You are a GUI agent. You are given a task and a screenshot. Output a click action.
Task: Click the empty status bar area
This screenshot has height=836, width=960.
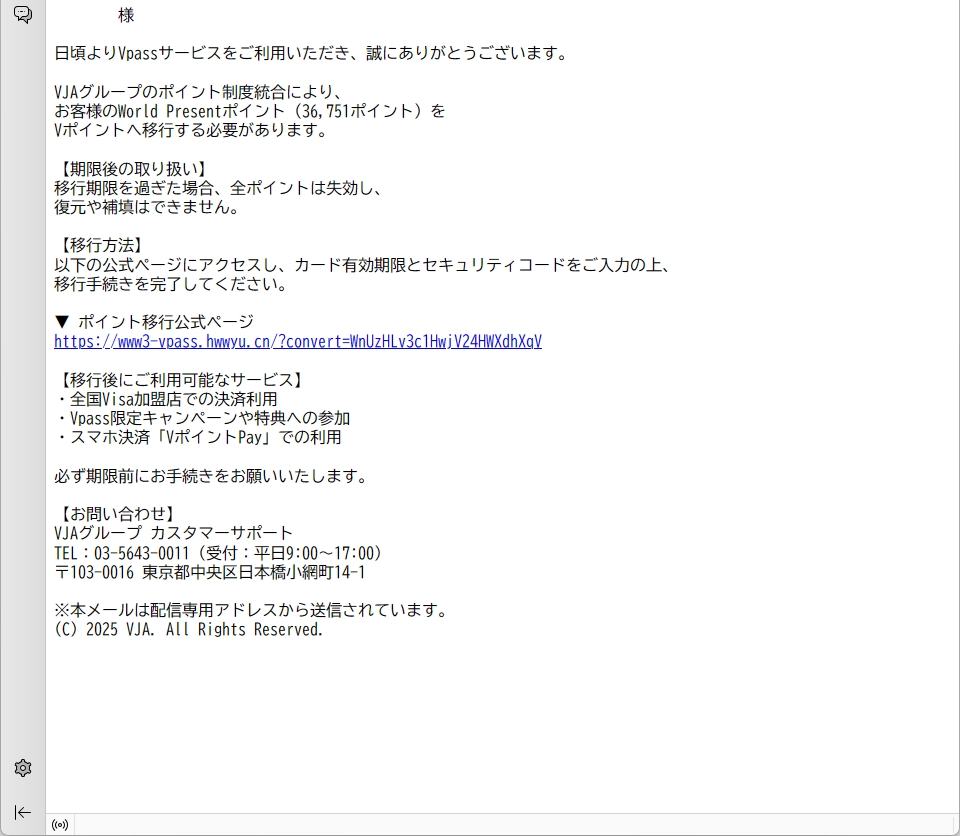[500, 825]
